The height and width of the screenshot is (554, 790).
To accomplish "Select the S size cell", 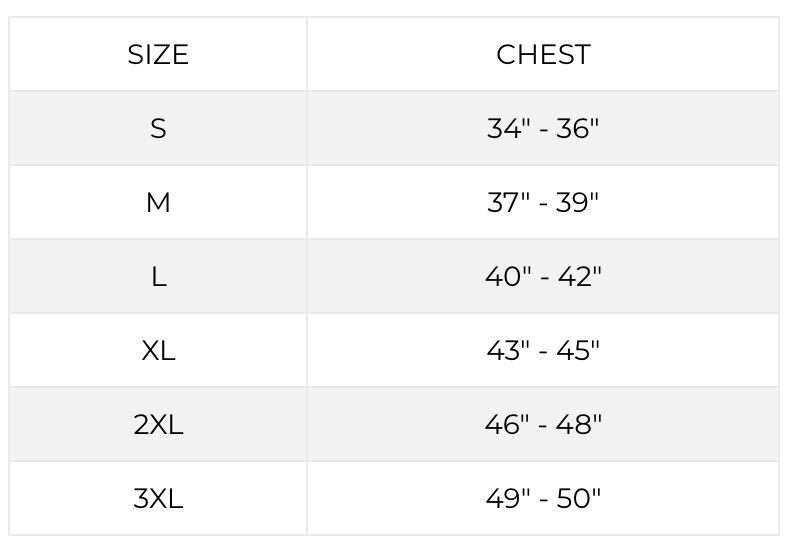I will (x=158, y=129).
